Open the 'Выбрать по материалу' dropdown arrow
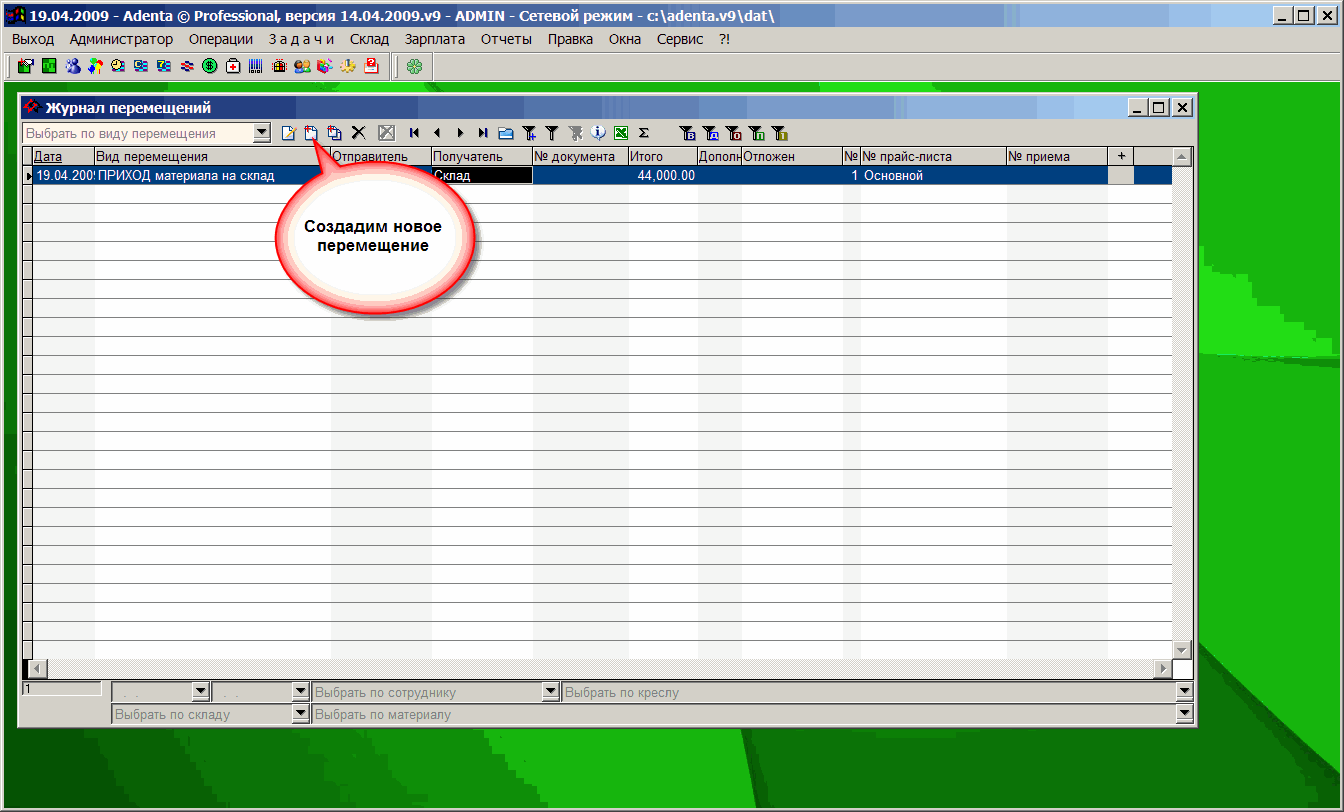Image resolution: width=1344 pixels, height=812 pixels. click(x=1185, y=714)
